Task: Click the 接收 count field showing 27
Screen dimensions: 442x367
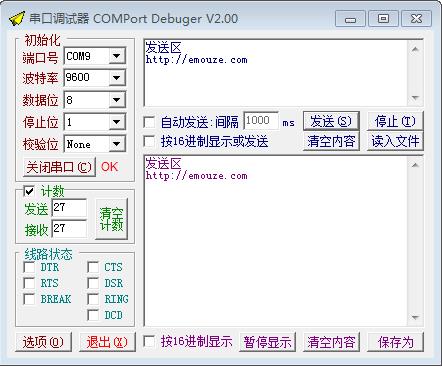Action: (x=69, y=229)
